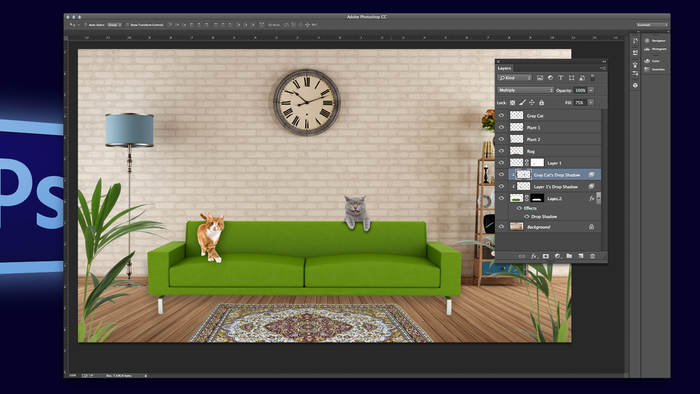The height and width of the screenshot is (394, 700).
Task: Click the lock image pixels brush icon
Action: tap(522, 103)
